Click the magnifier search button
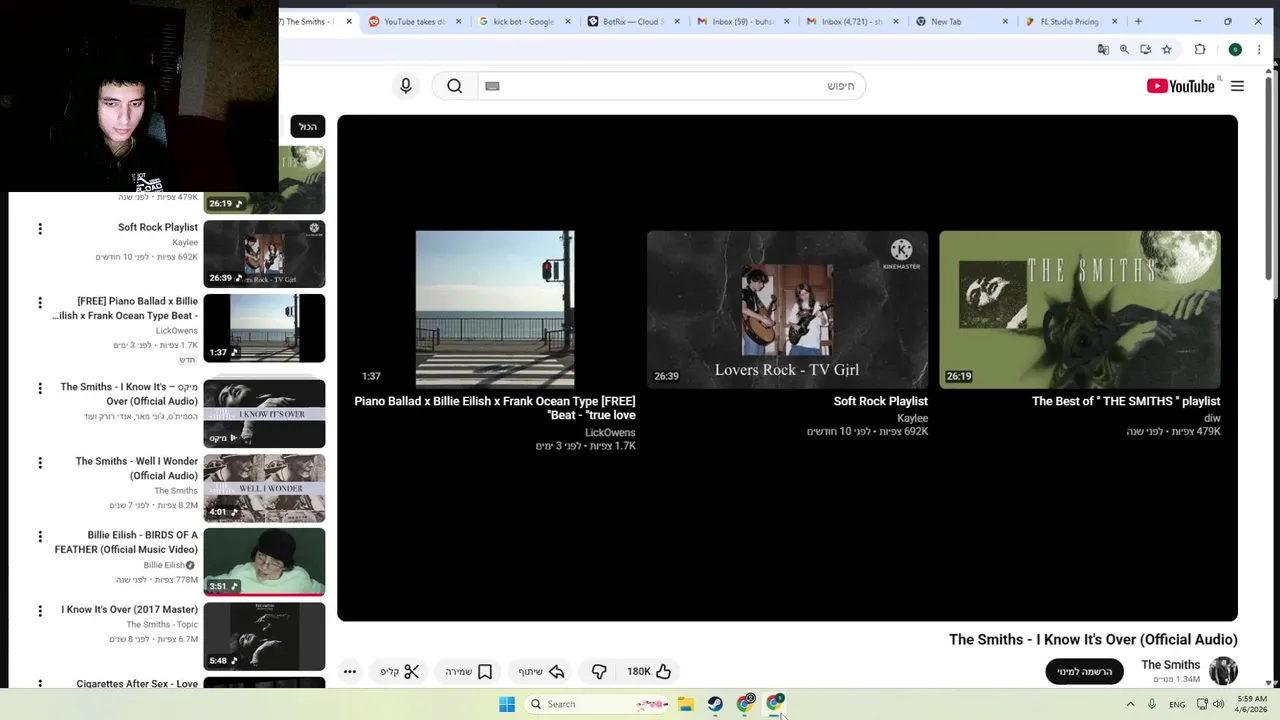Image resolution: width=1280 pixels, height=720 pixels. tap(454, 86)
